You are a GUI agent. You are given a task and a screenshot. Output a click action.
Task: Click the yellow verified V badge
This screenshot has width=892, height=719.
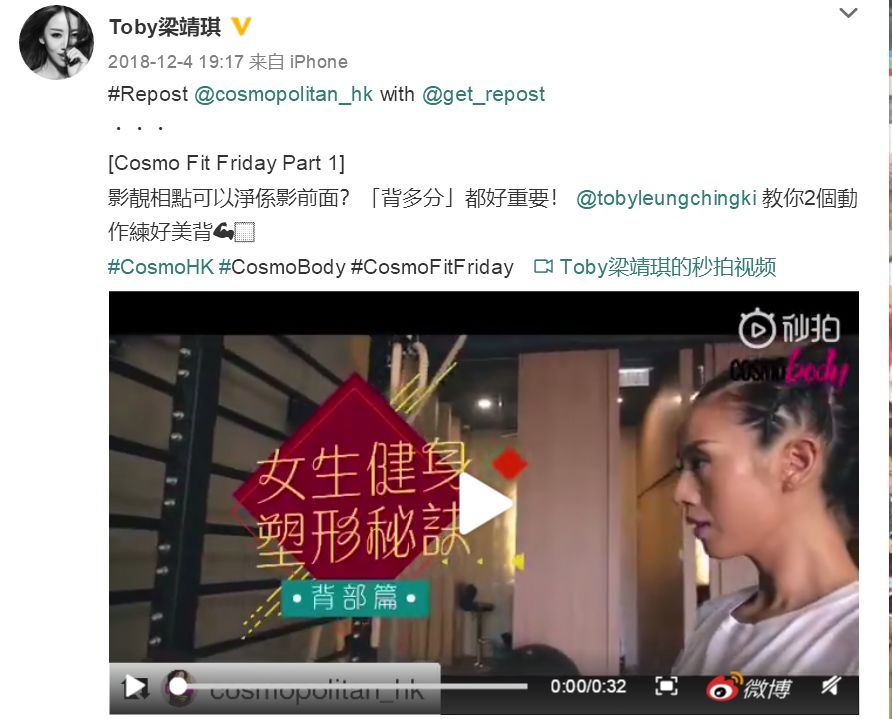click(x=241, y=26)
